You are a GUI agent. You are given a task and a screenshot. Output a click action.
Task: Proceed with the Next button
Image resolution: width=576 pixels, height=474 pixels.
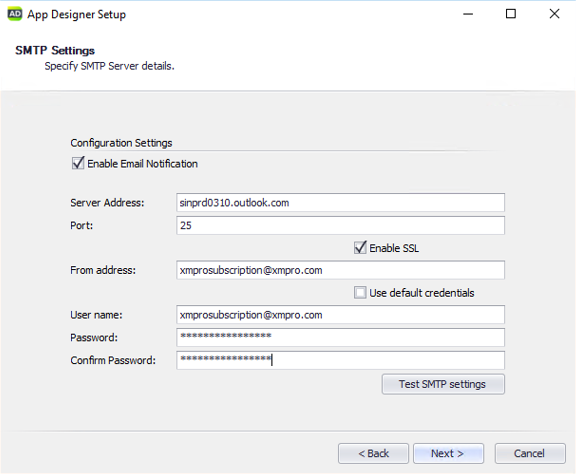[x=448, y=453]
